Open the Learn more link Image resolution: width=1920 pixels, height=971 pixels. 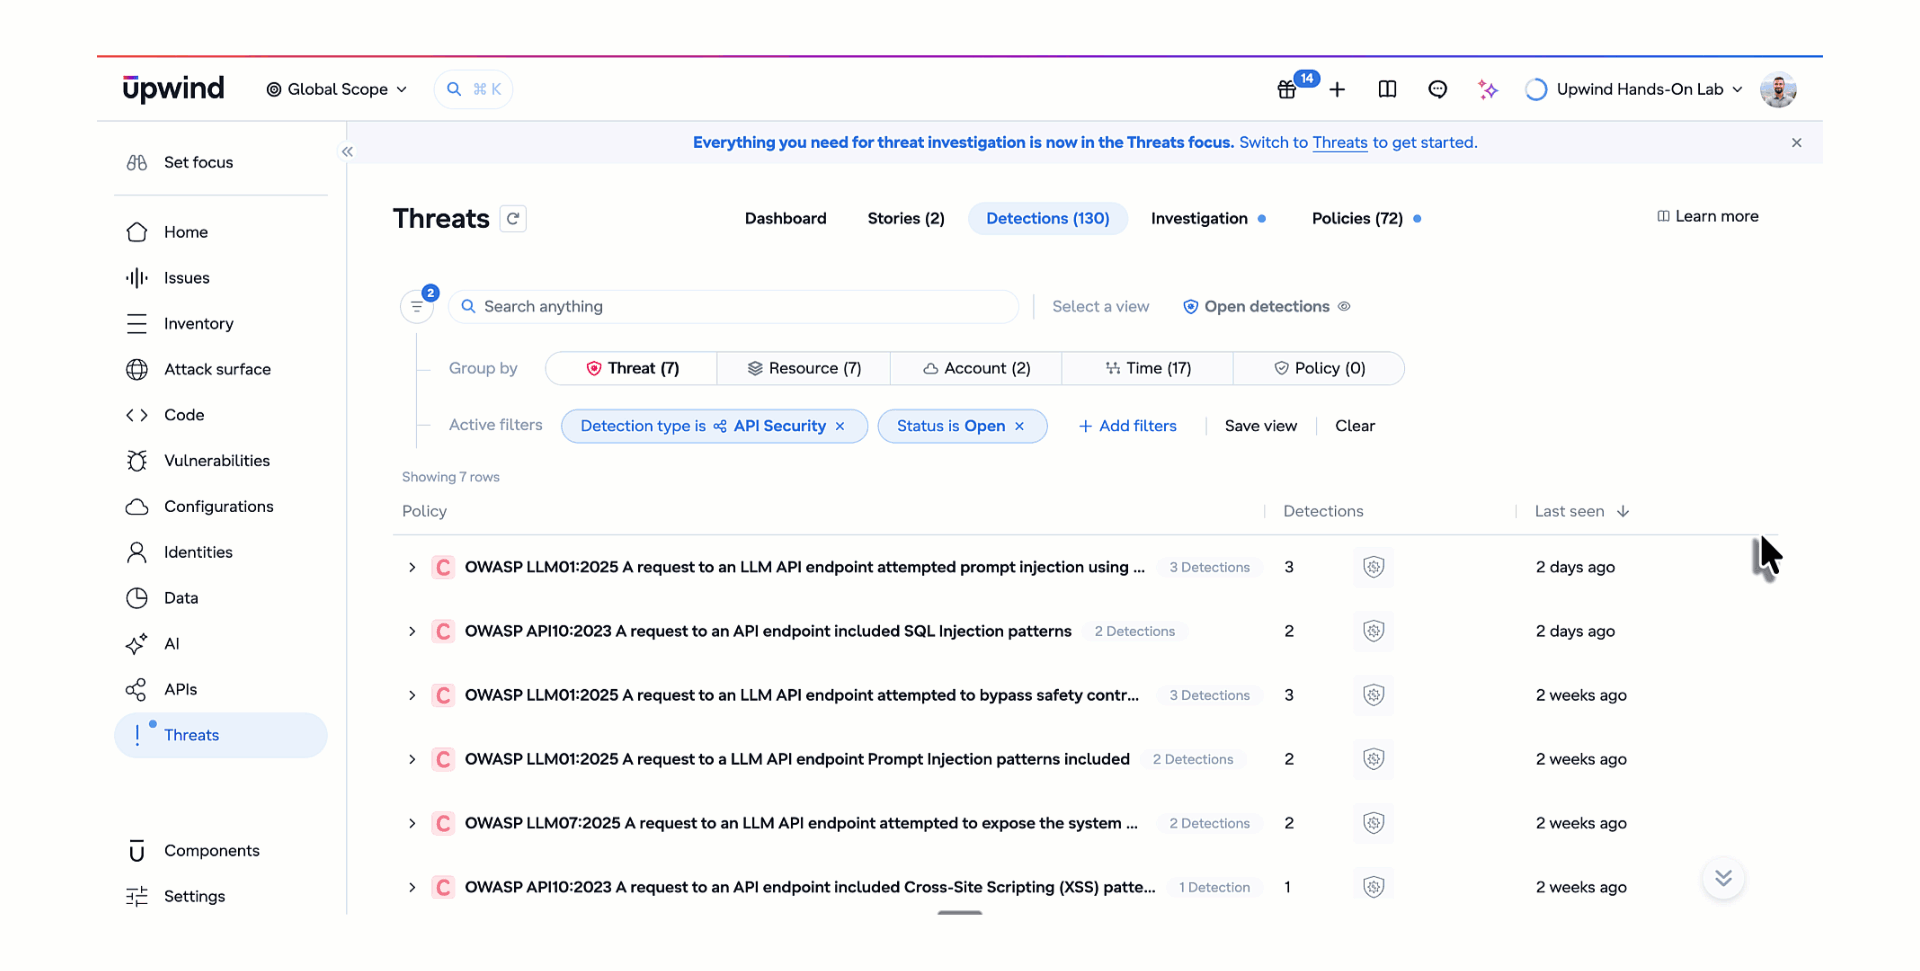[x=1707, y=216]
